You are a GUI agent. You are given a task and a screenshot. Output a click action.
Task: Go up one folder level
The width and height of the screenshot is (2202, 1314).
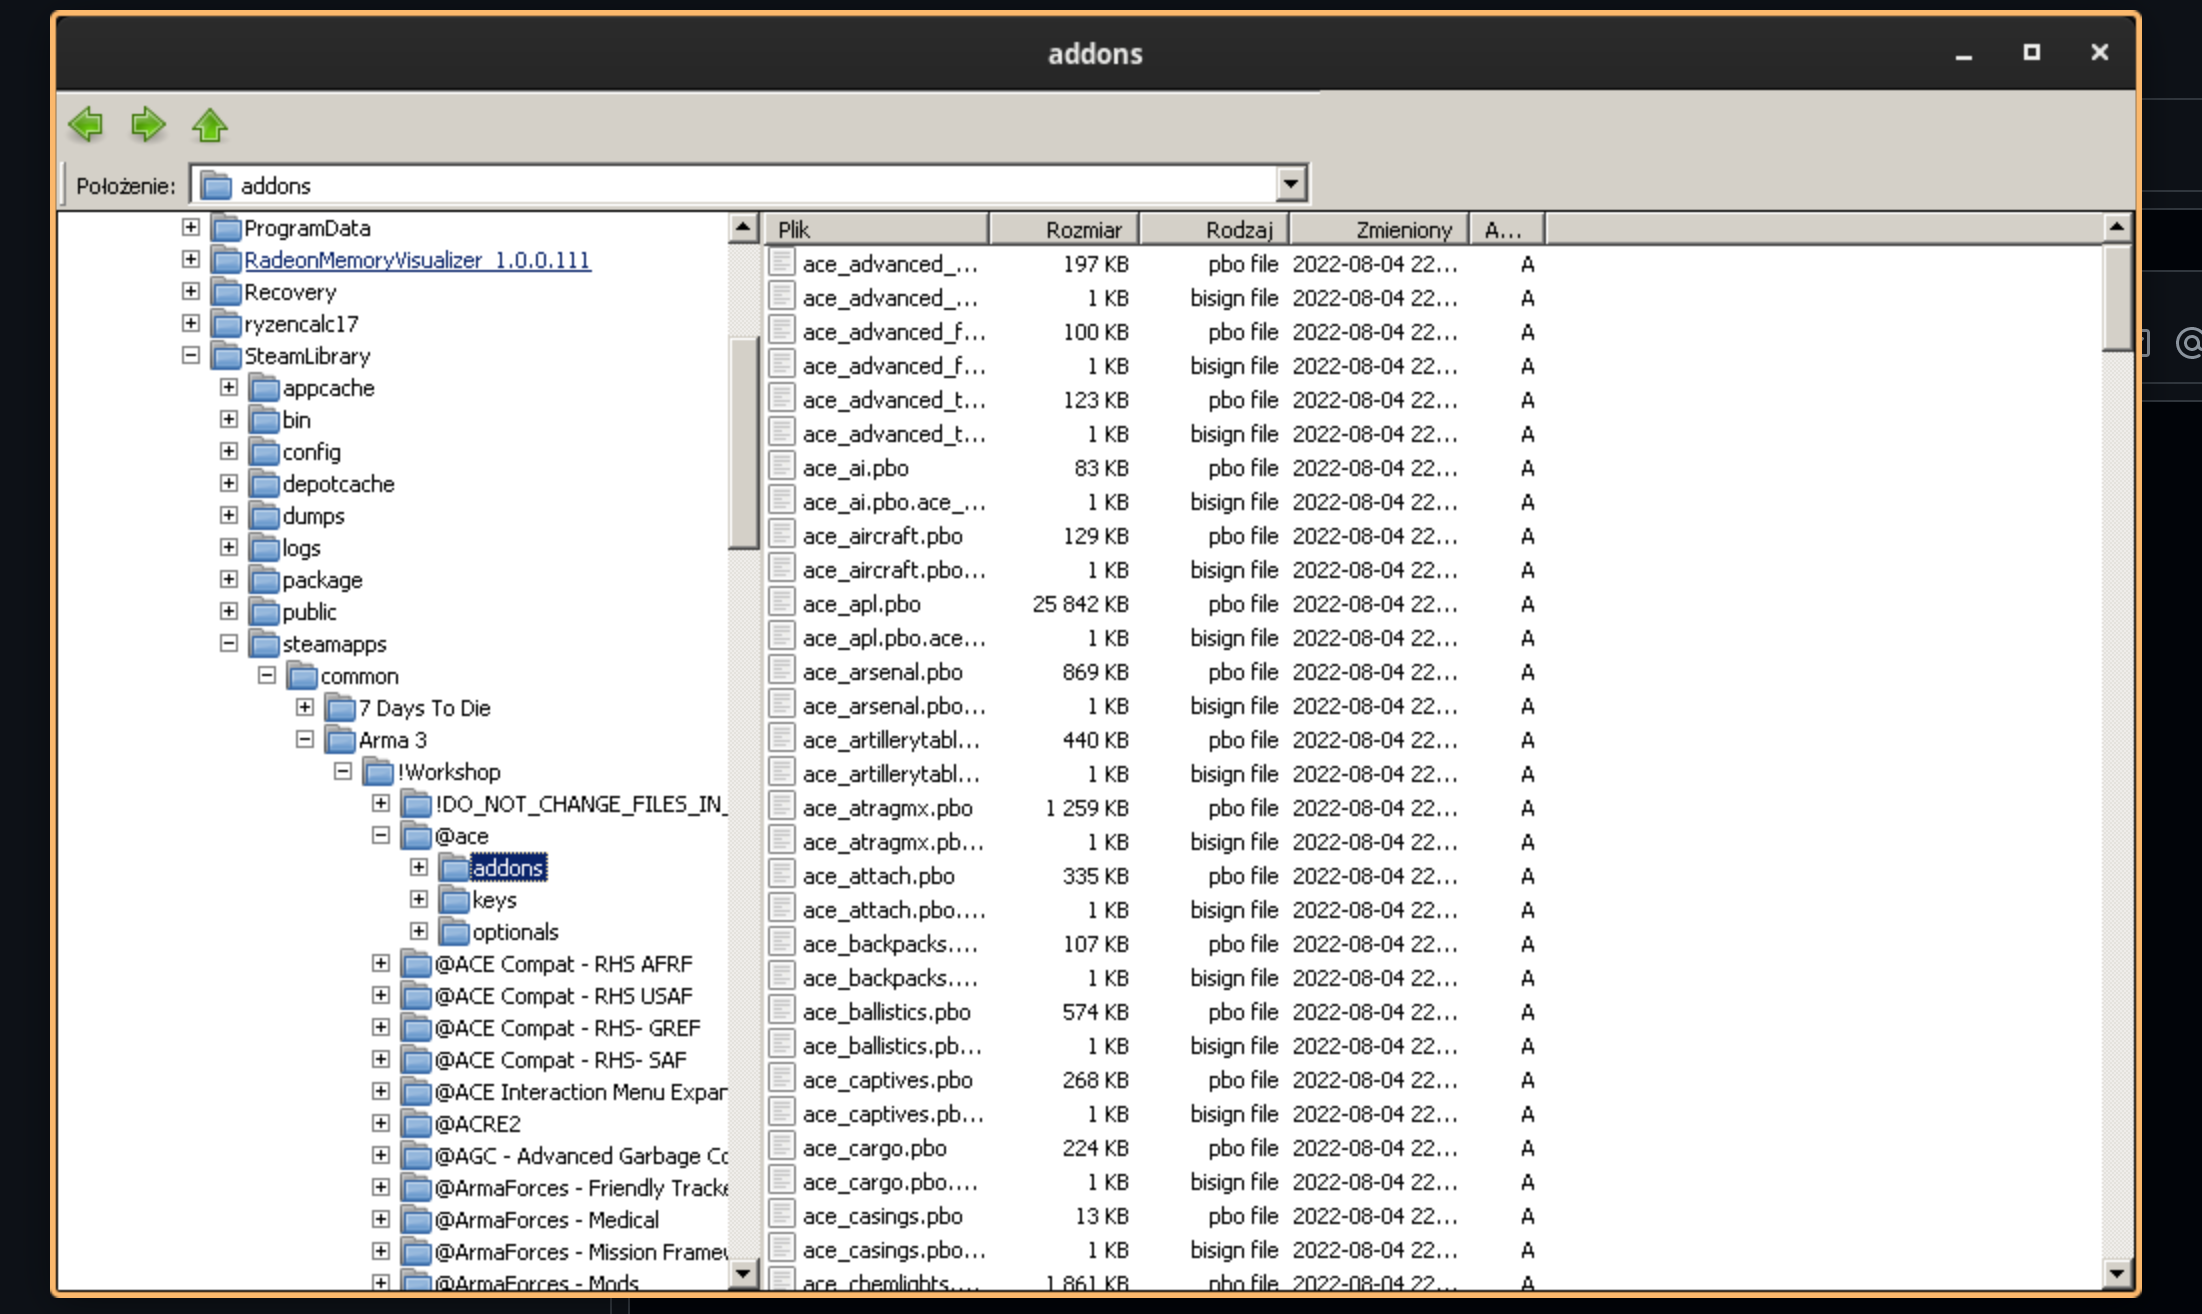pos(210,125)
